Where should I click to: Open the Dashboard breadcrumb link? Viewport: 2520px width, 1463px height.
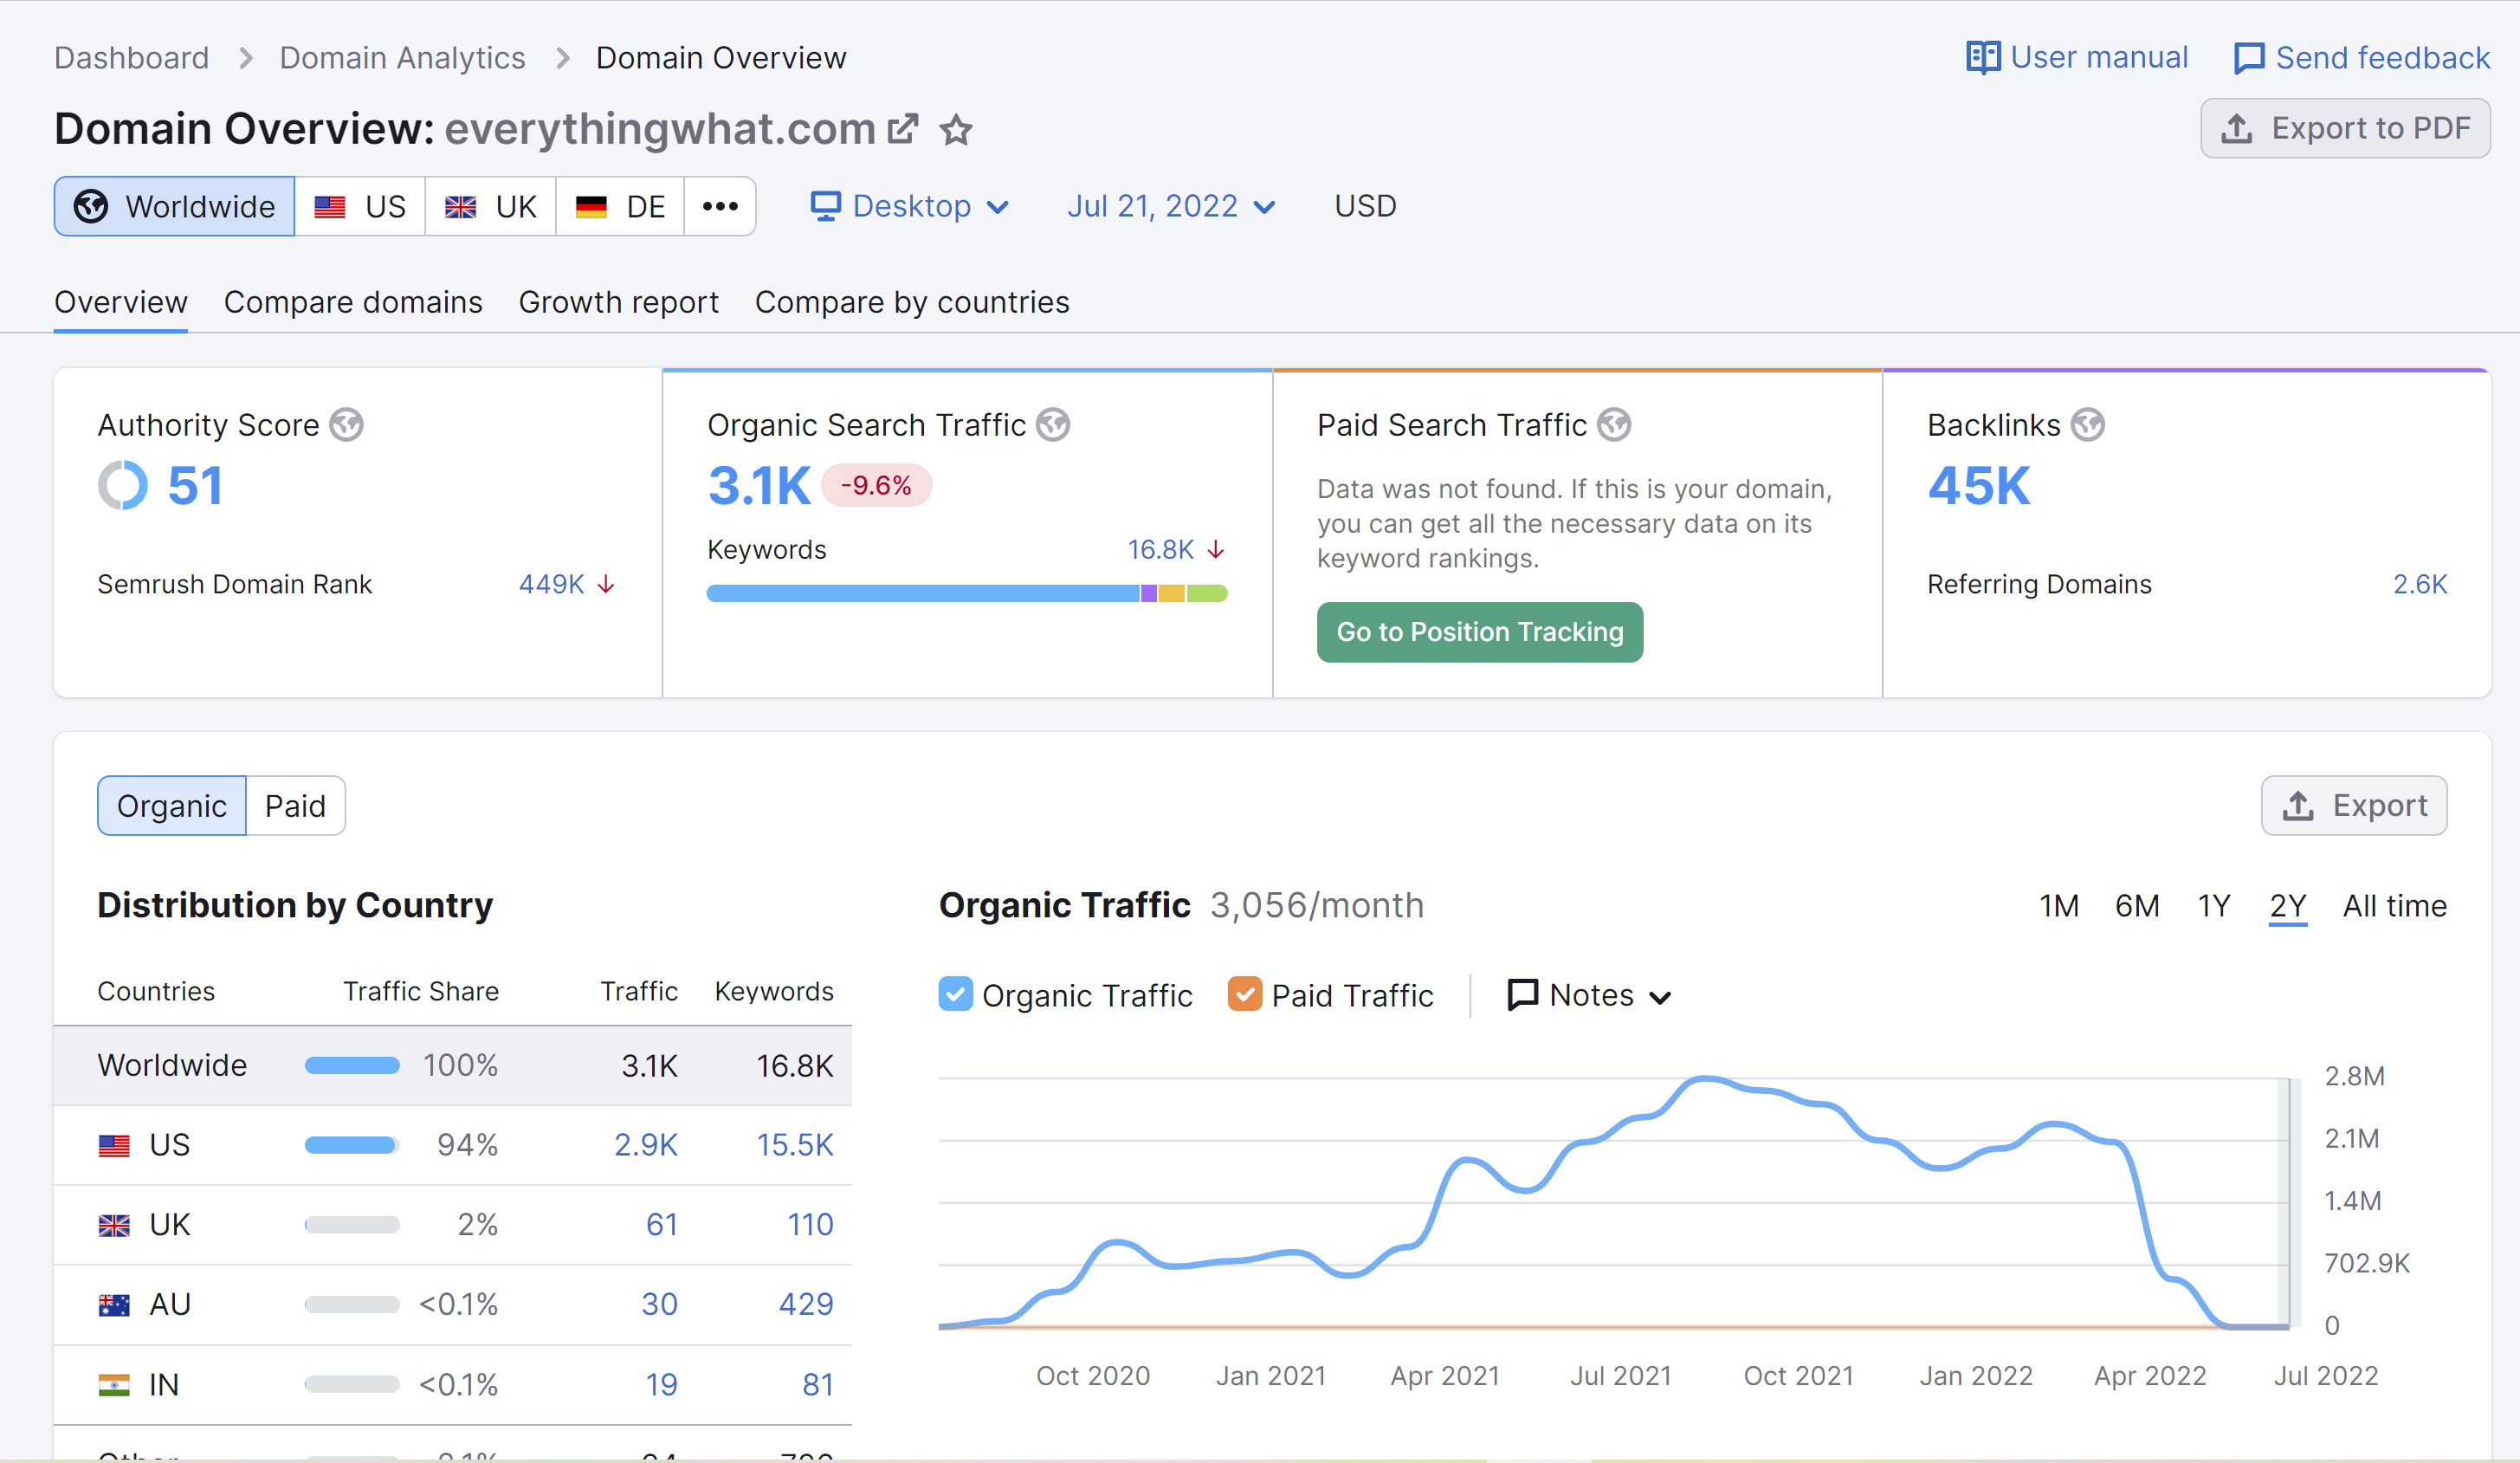(132, 58)
